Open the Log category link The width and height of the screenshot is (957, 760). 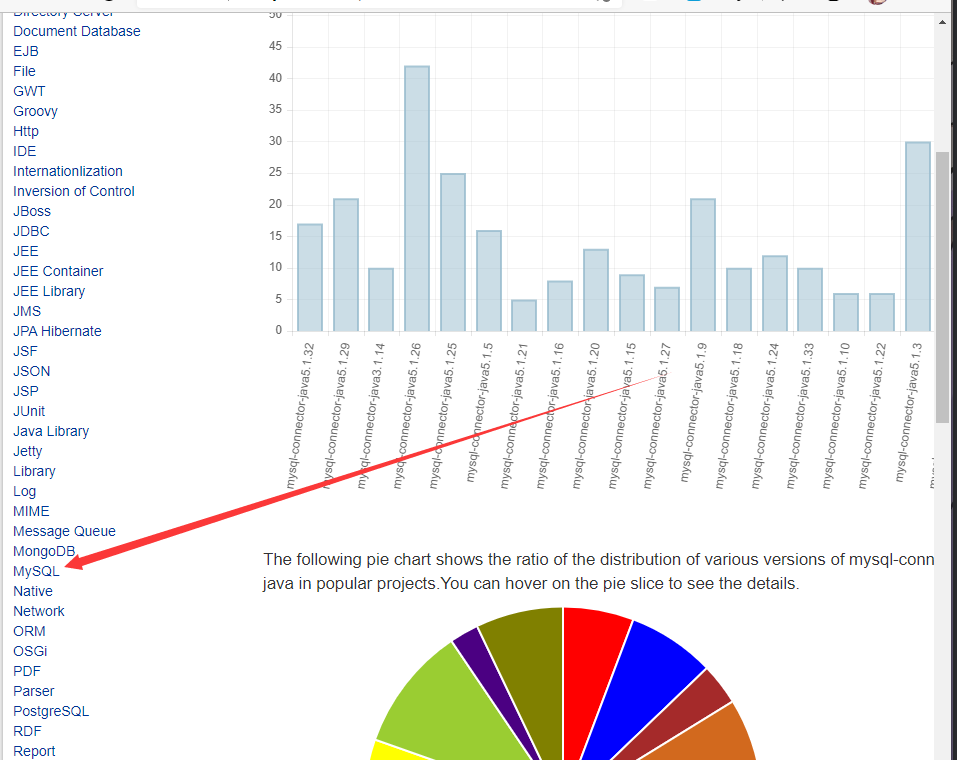coord(24,491)
